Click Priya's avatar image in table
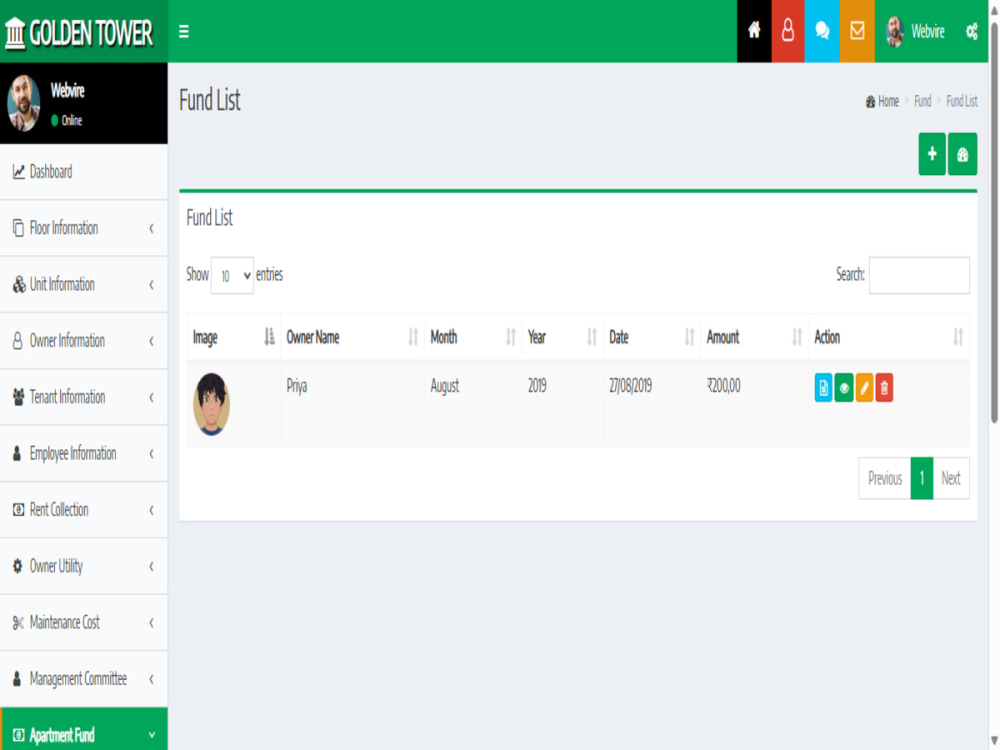 pos(211,404)
